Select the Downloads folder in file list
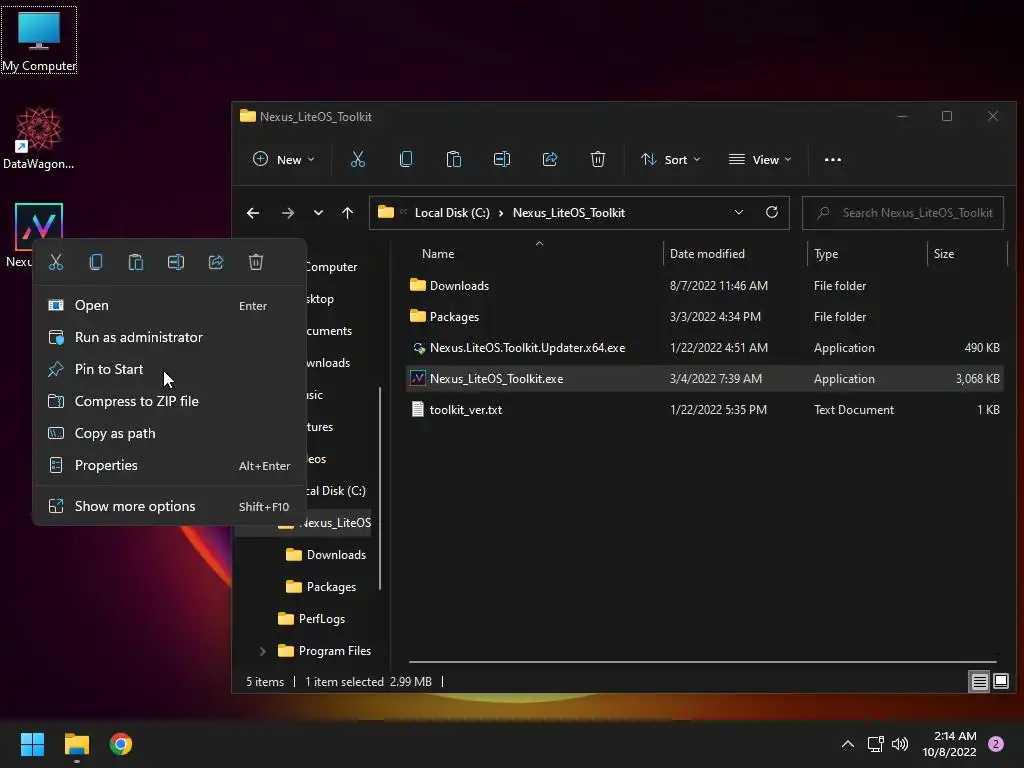 pyautogui.click(x=704, y=285)
